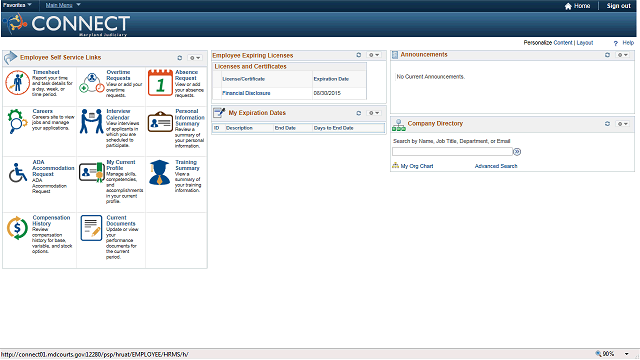Image resolution: width=640 pixels, height=360 pixels.
Task: Open the Careers link
Action: point(42,111)
